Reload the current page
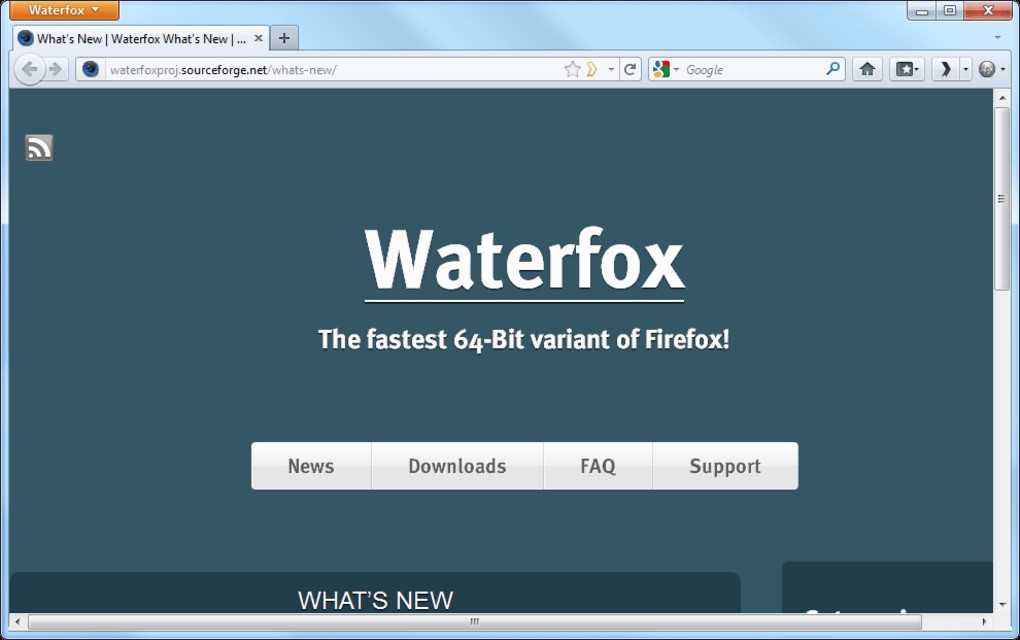 pos(630,69)
